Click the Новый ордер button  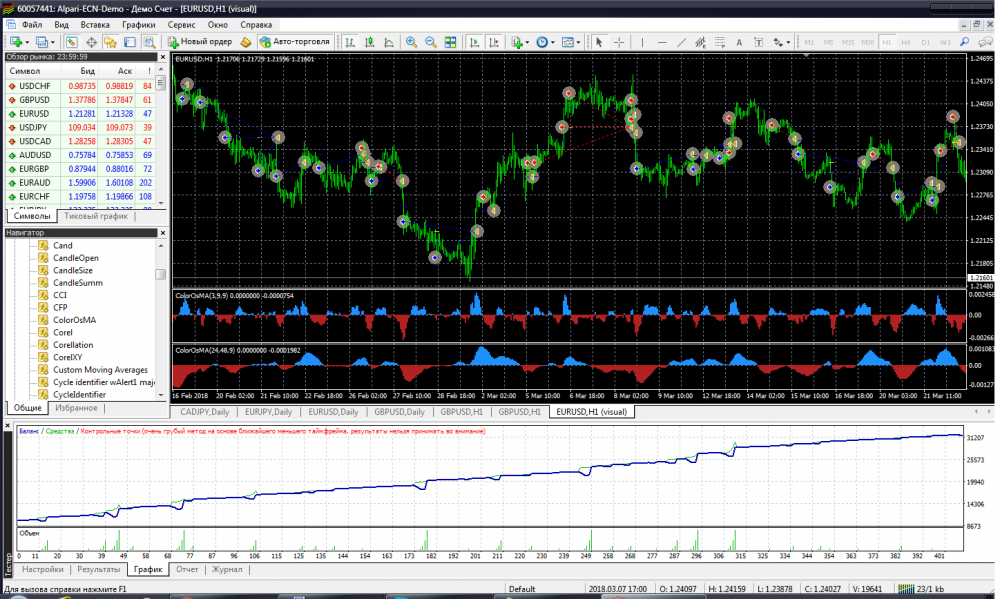pyautogui.click(x=200, y=42)
